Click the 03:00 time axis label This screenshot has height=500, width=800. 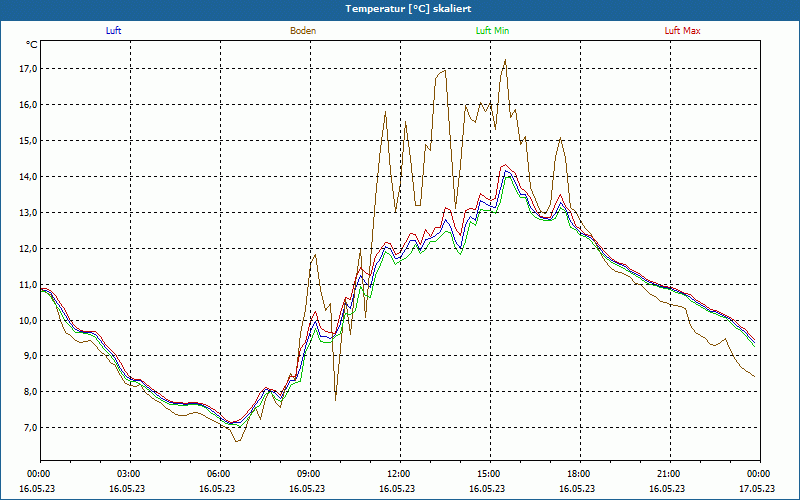(131, 474)
